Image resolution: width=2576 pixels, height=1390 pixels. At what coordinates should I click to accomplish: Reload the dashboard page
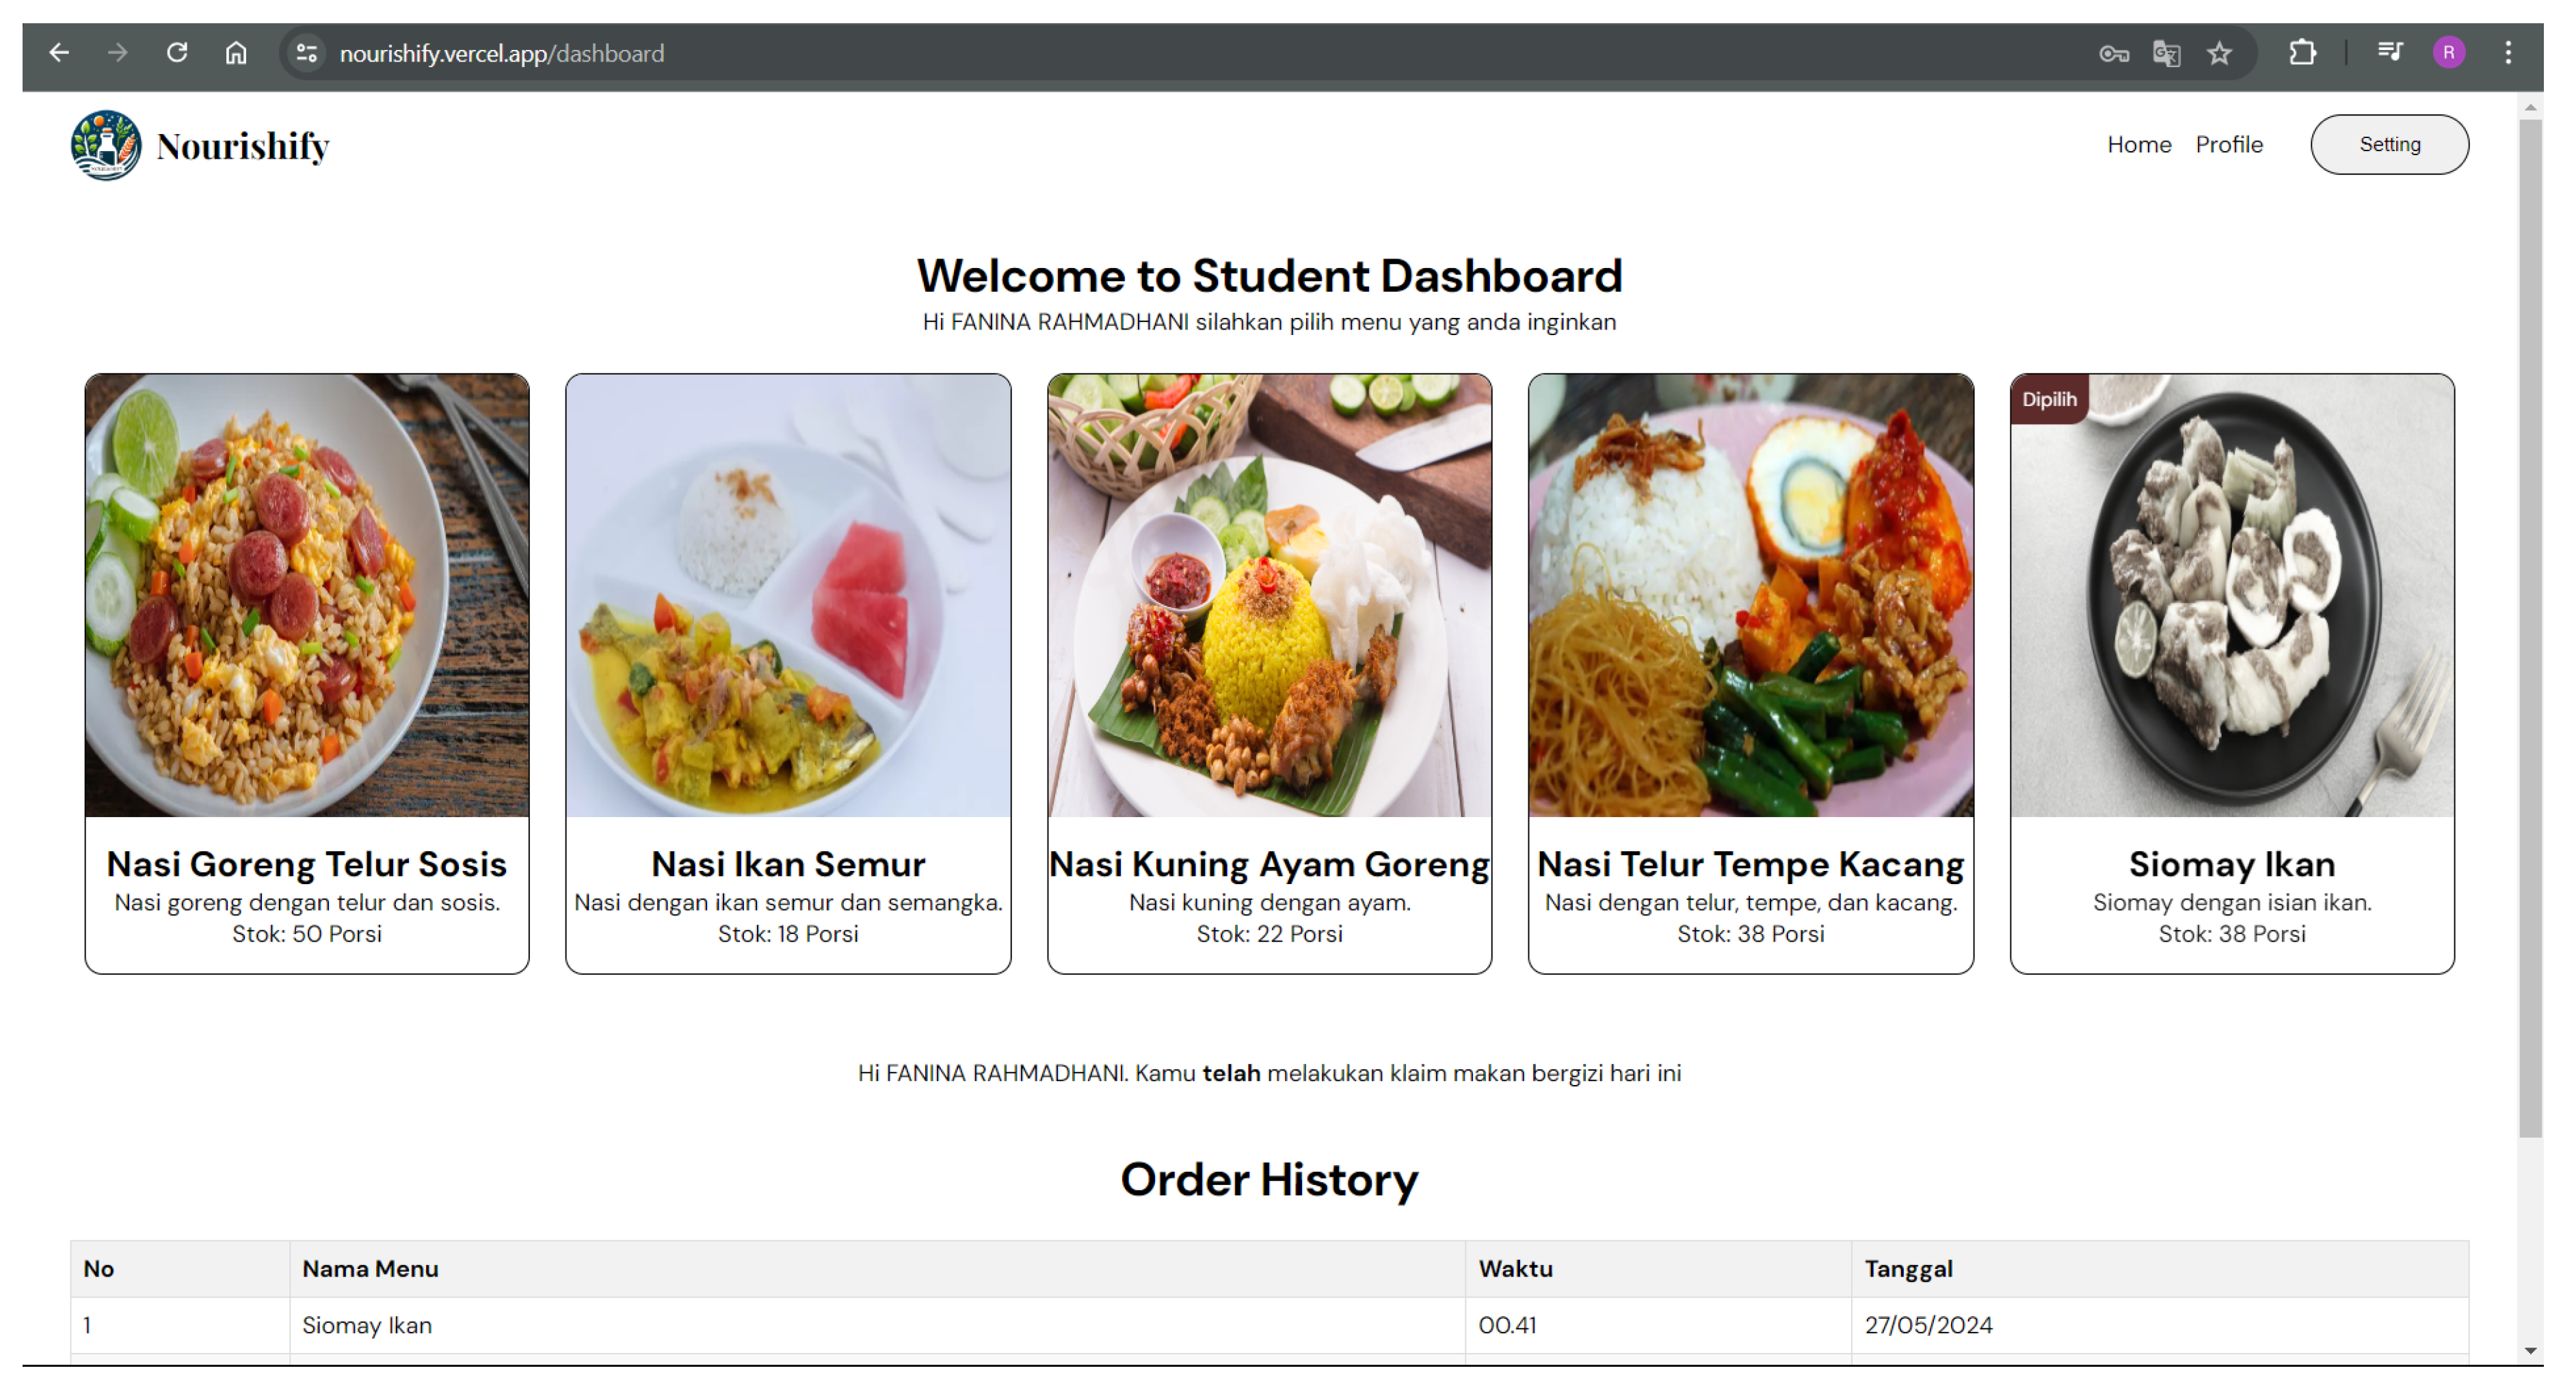pos(177,53)
